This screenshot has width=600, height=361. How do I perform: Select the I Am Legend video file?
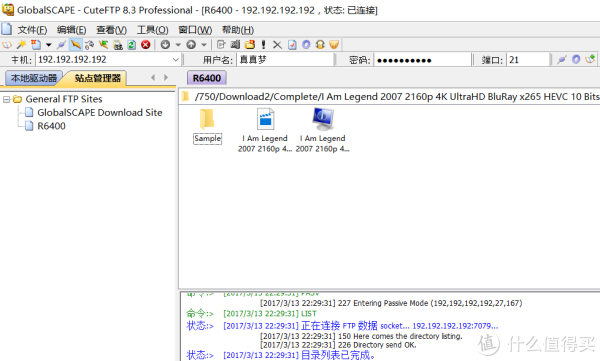(x=265, y=130)
